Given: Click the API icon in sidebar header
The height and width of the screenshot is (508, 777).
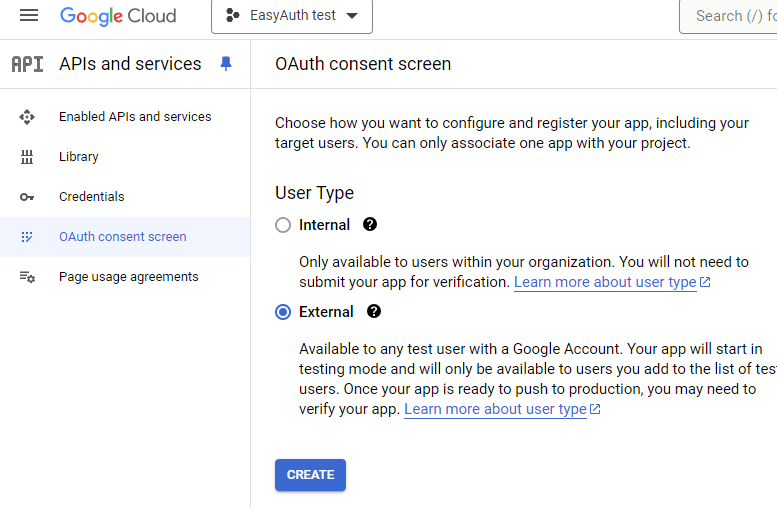Looking at the screenshot, I should coord(27,64).
